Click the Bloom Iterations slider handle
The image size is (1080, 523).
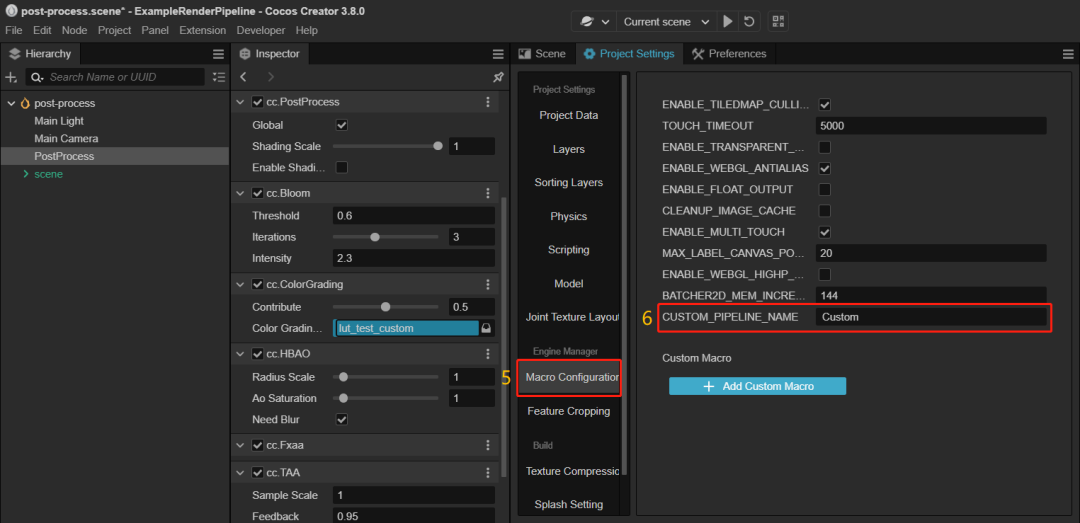point(375,237)
